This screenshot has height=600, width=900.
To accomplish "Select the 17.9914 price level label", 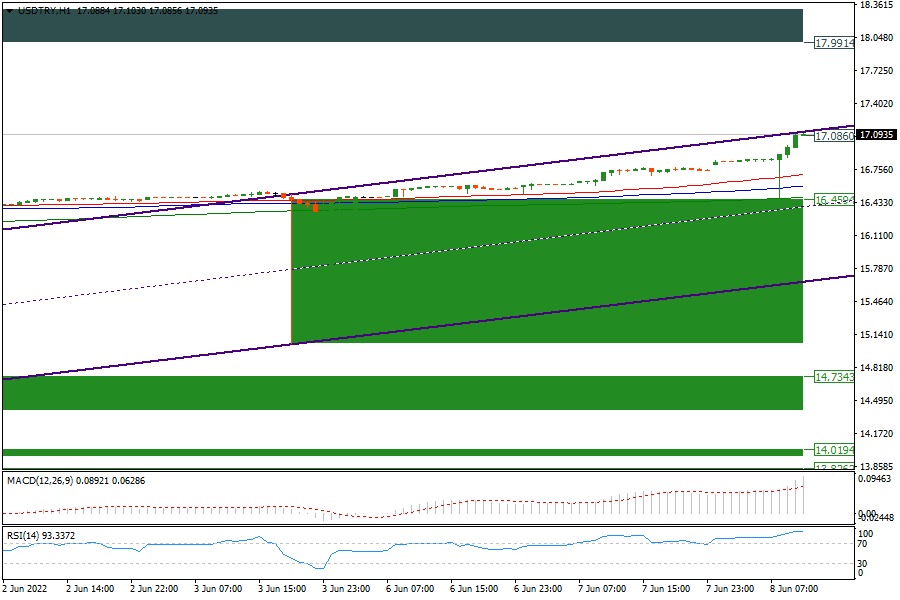I will [x=833, y=43].
